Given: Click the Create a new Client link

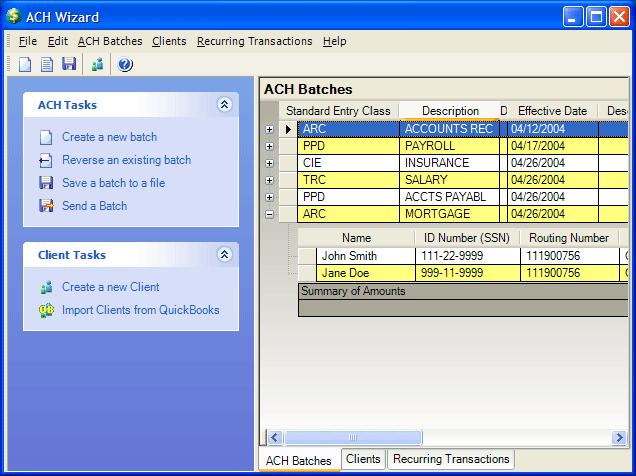Looking at the screenshot, I should click(111, 287).
